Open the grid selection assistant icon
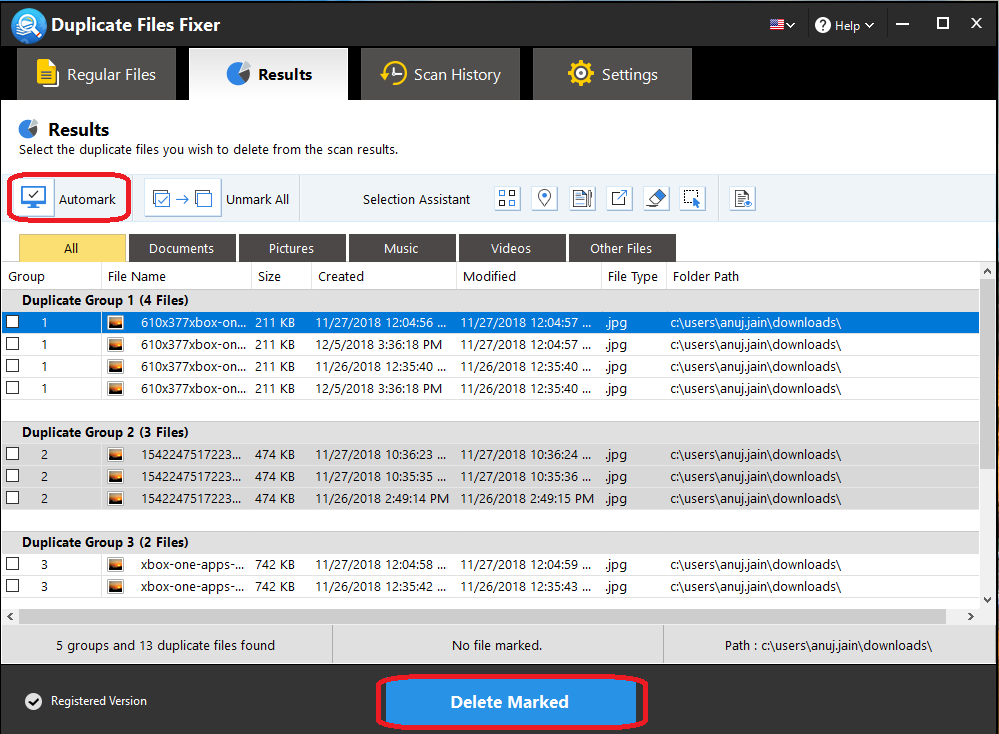The image size is (999, 734). pos(507,198)
